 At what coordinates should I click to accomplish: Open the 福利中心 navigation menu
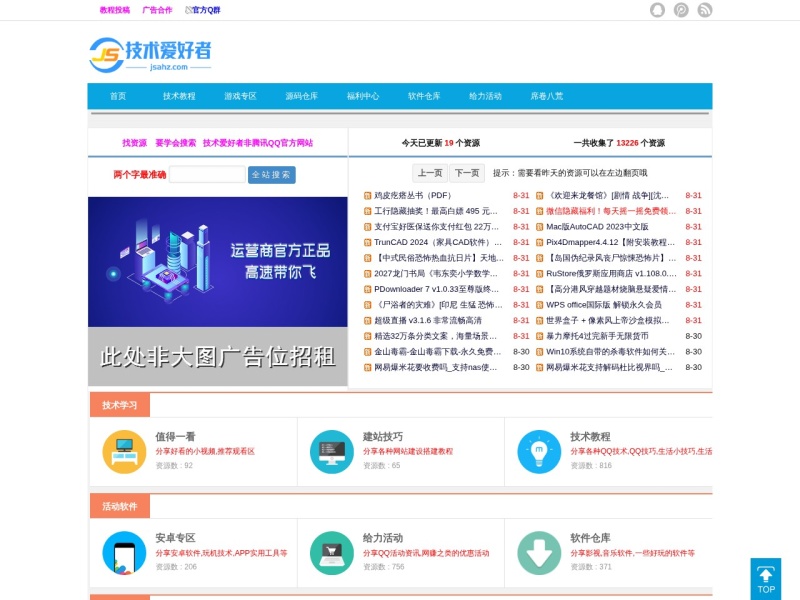[x=363, y=96]
